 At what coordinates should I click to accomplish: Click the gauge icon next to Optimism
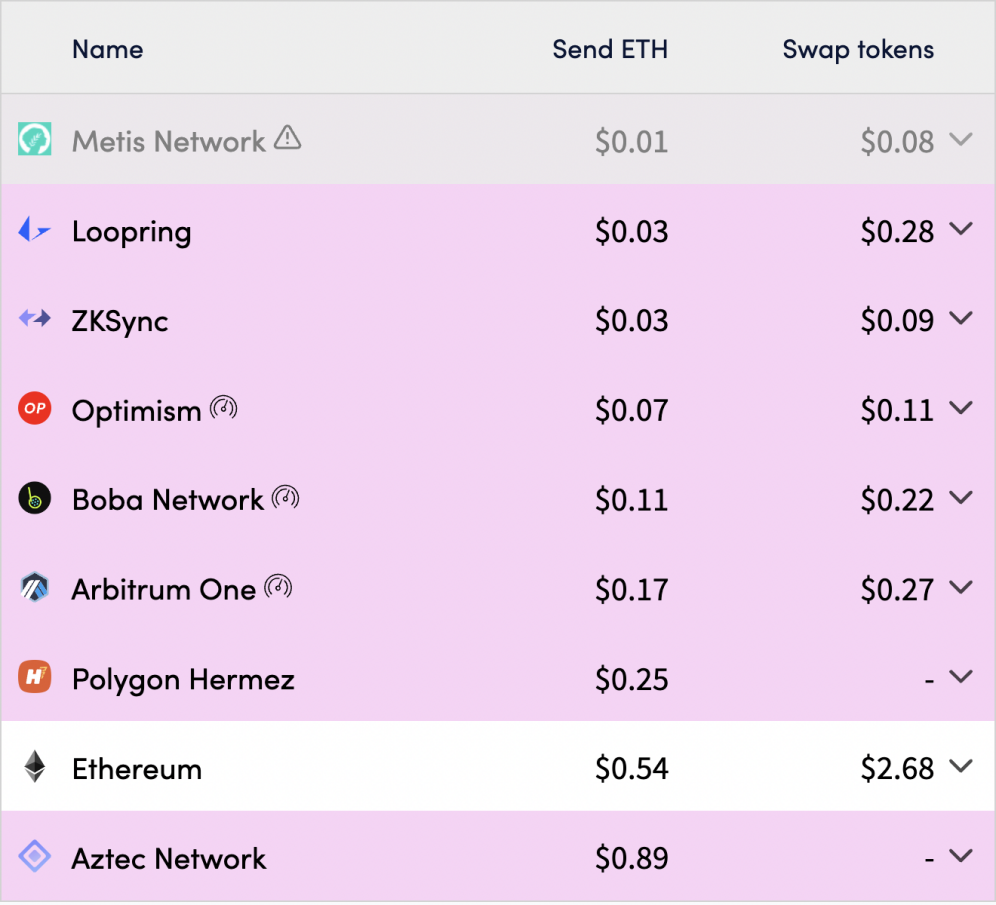224,406
